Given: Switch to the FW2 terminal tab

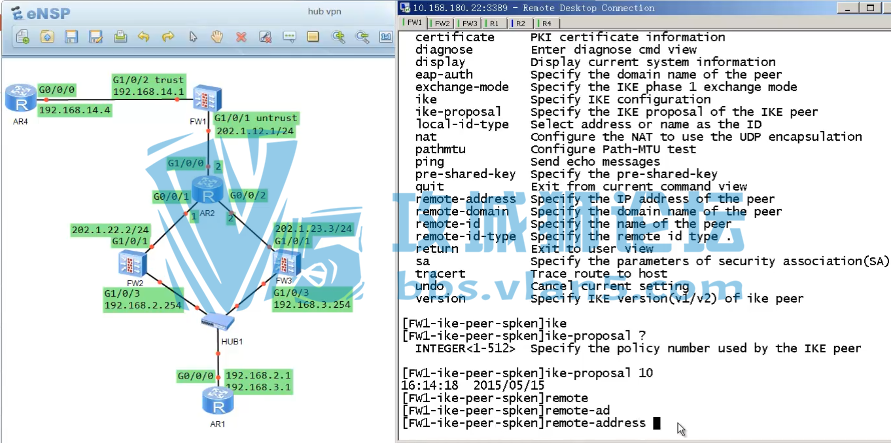Looking at the screenshot, I should (x=441, y=23).
